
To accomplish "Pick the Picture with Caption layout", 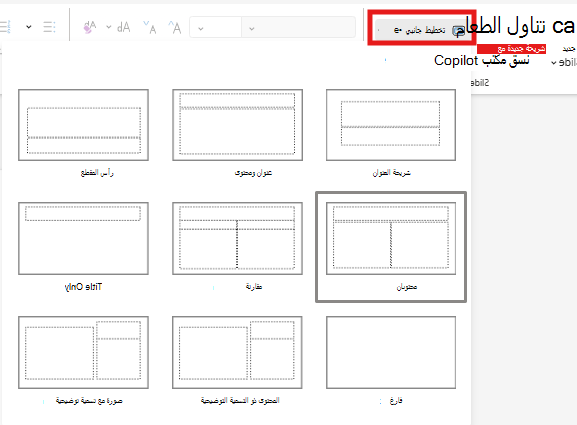I will (84, 353).
